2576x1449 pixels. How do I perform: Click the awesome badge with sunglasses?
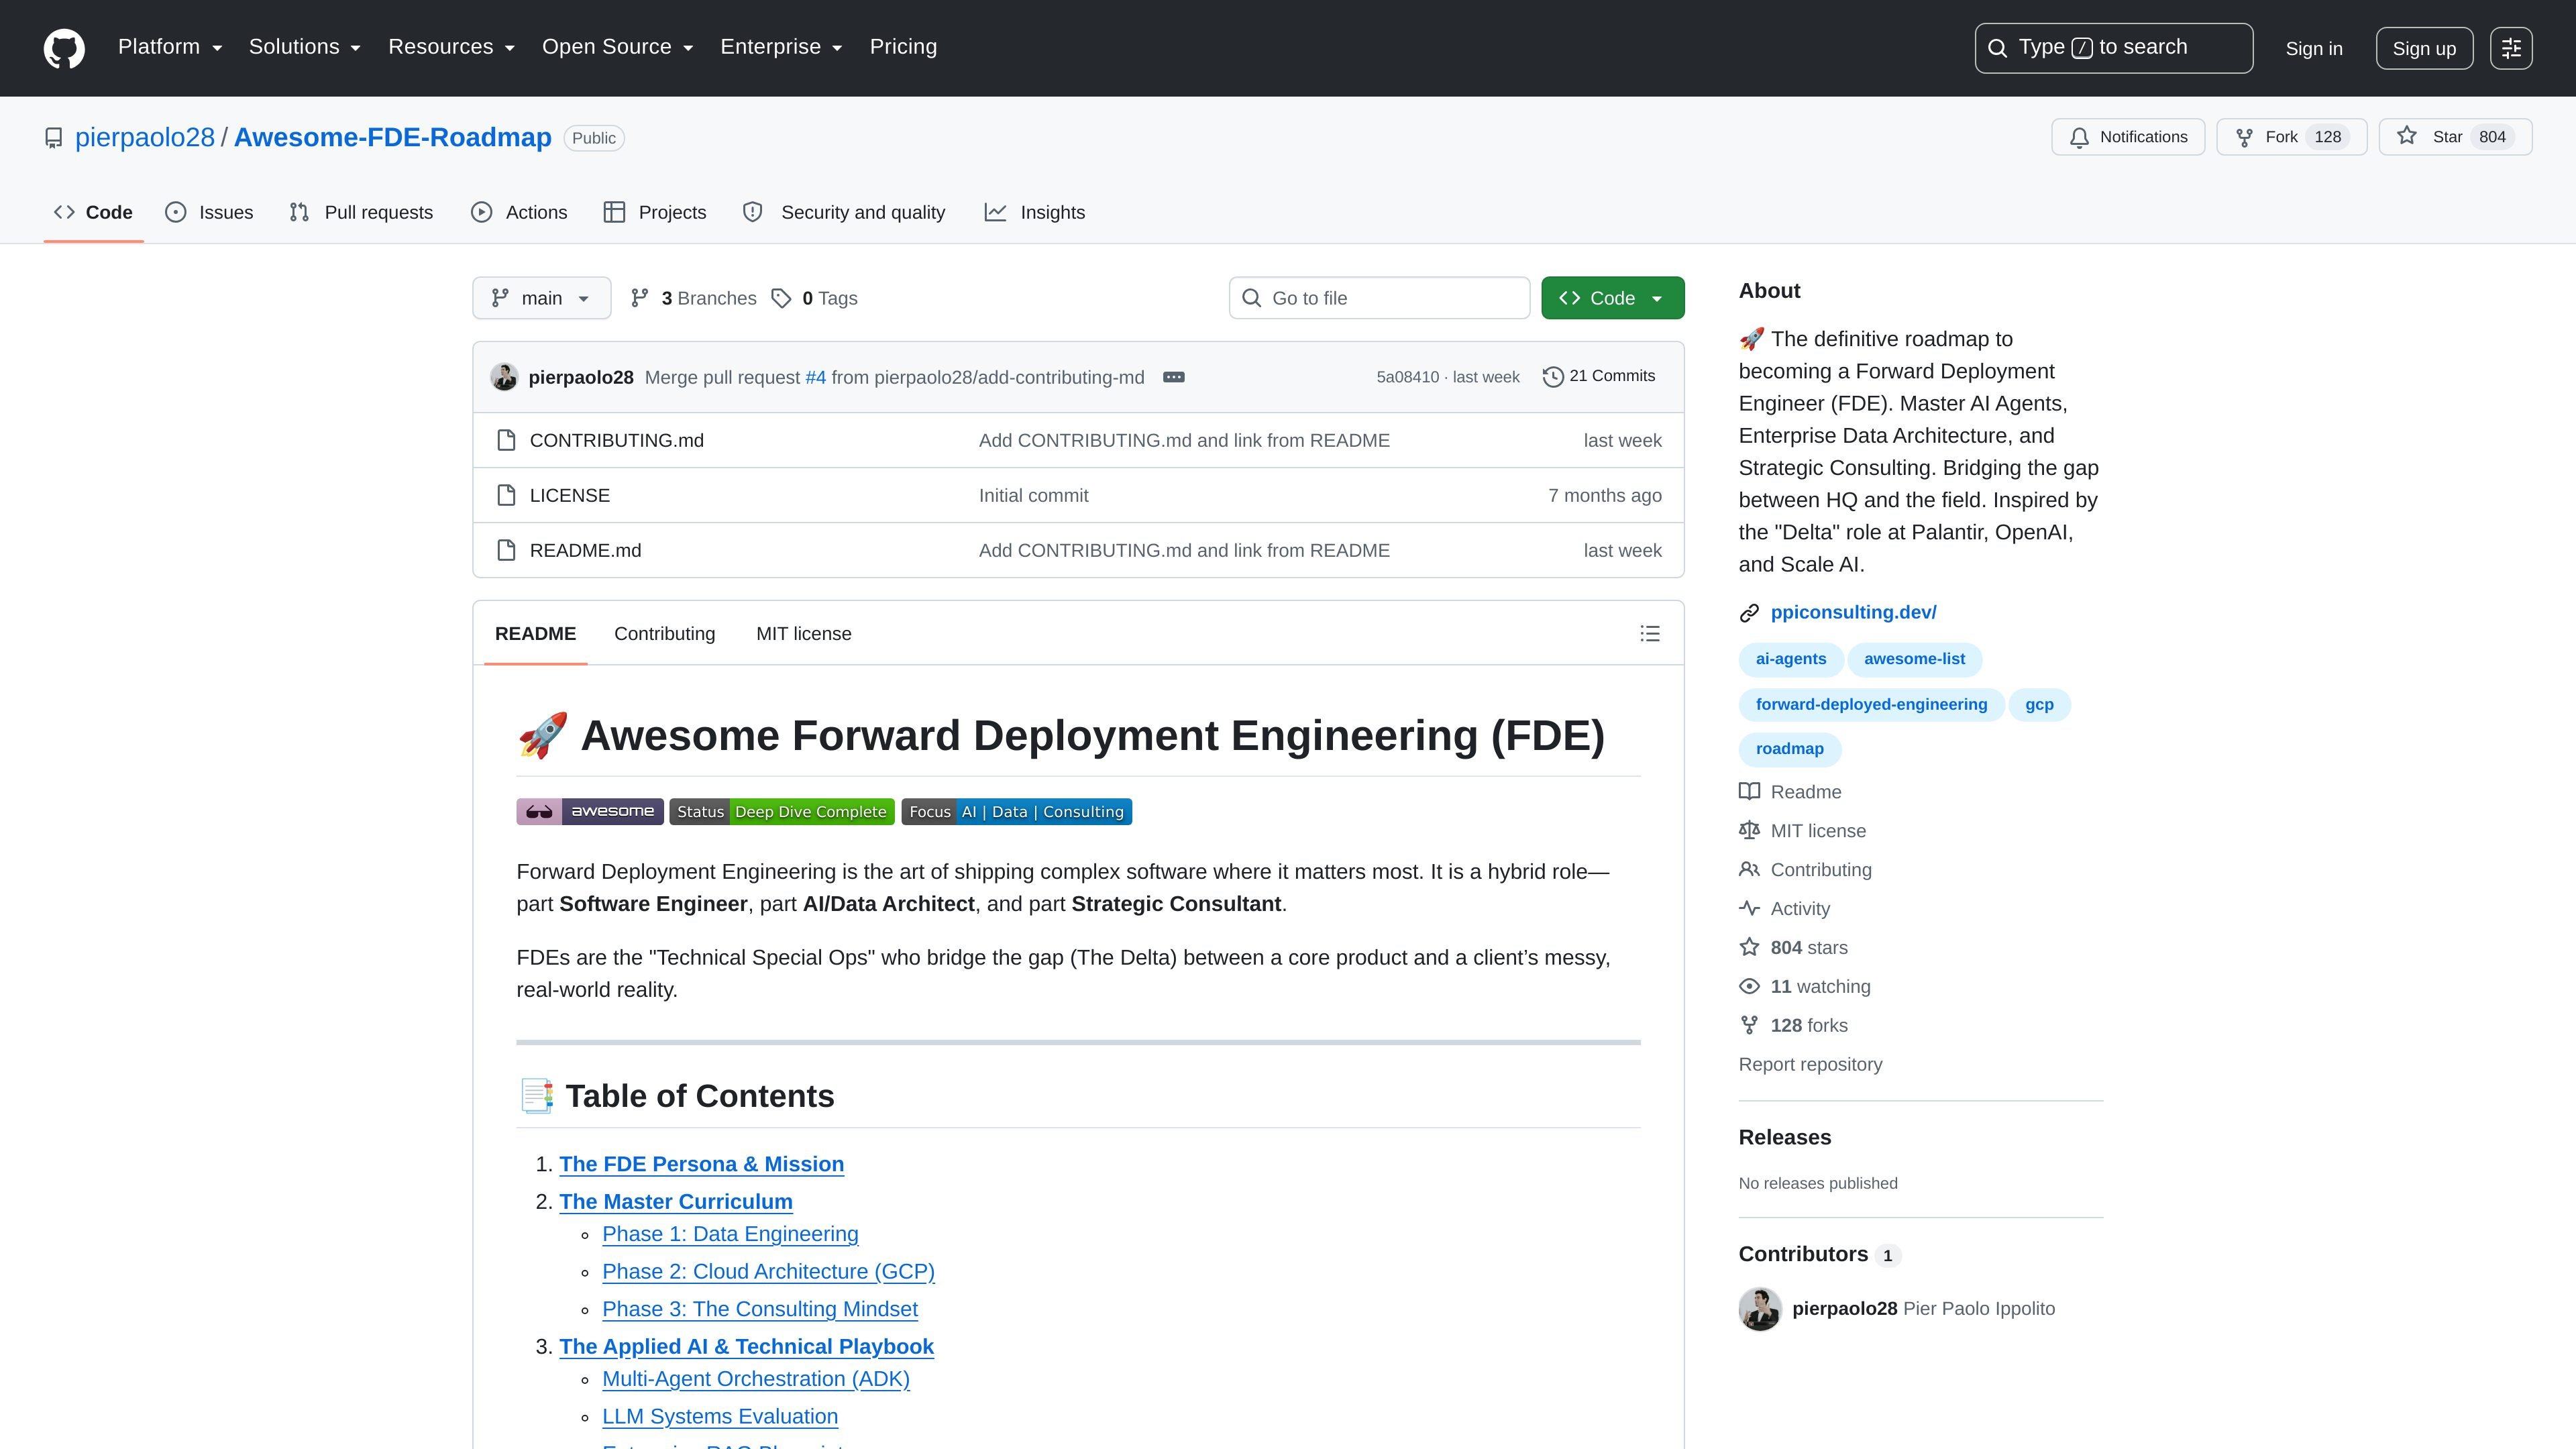click(590, 812)
